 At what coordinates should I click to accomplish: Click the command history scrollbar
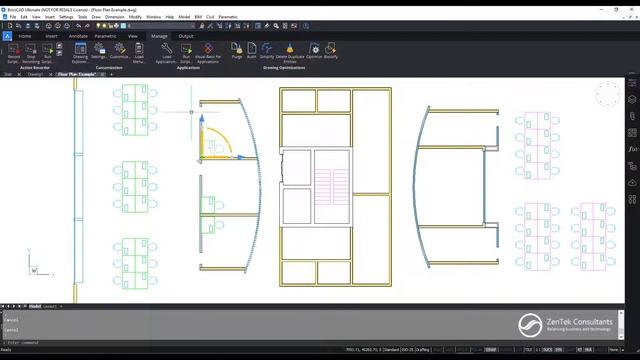coord(621,324)
